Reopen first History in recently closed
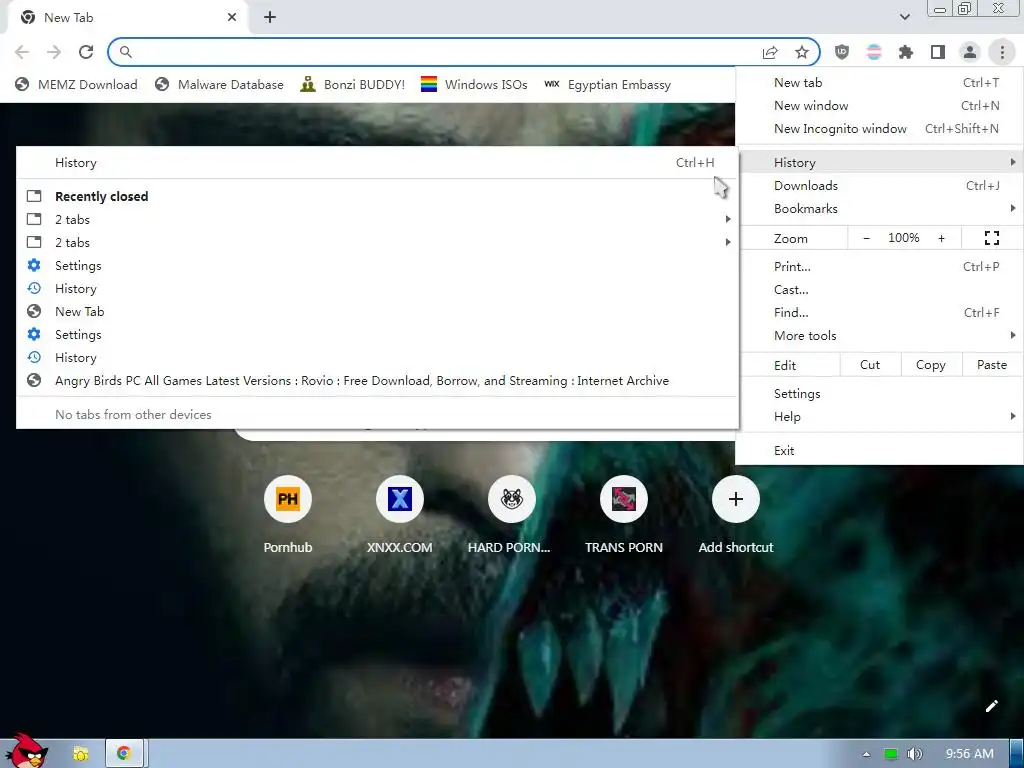Image resolution: width=1024 pixels, height=768 pixels. point(377,289)
